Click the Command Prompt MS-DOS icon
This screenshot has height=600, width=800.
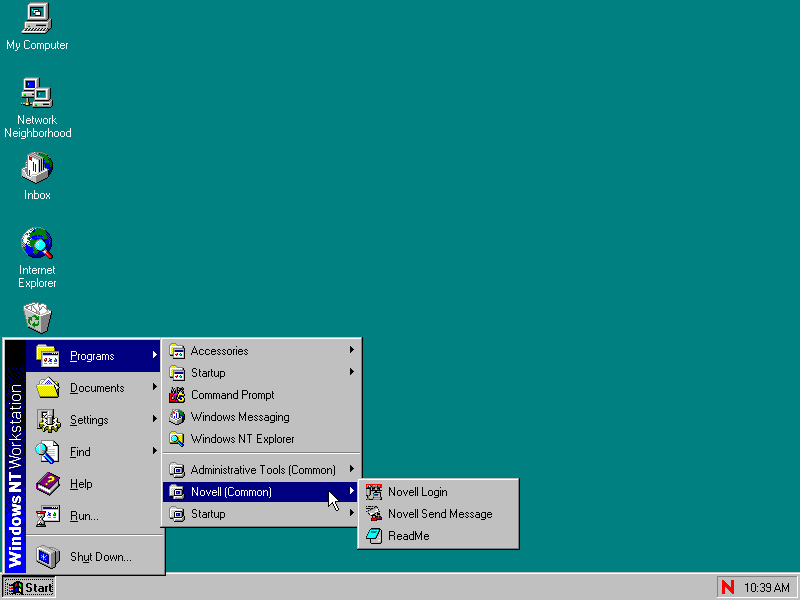[177, 395]
